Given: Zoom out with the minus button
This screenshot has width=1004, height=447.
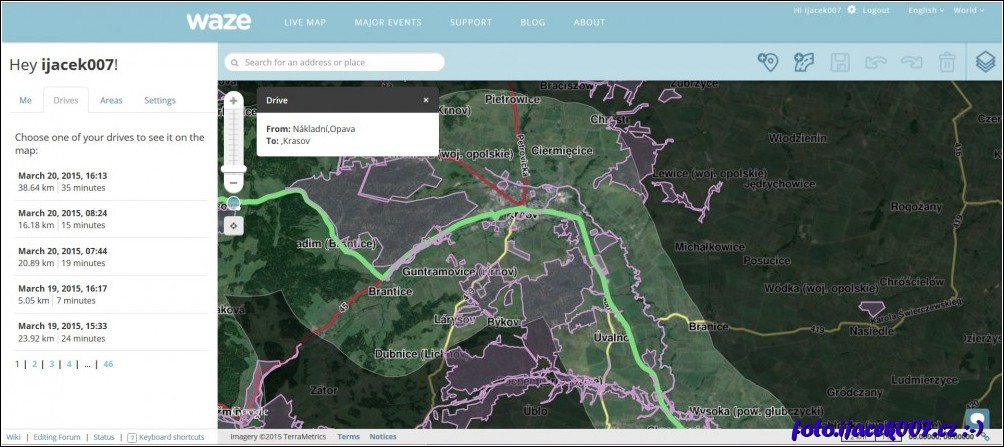Looking at the screenshot, I should pos(233,183).
